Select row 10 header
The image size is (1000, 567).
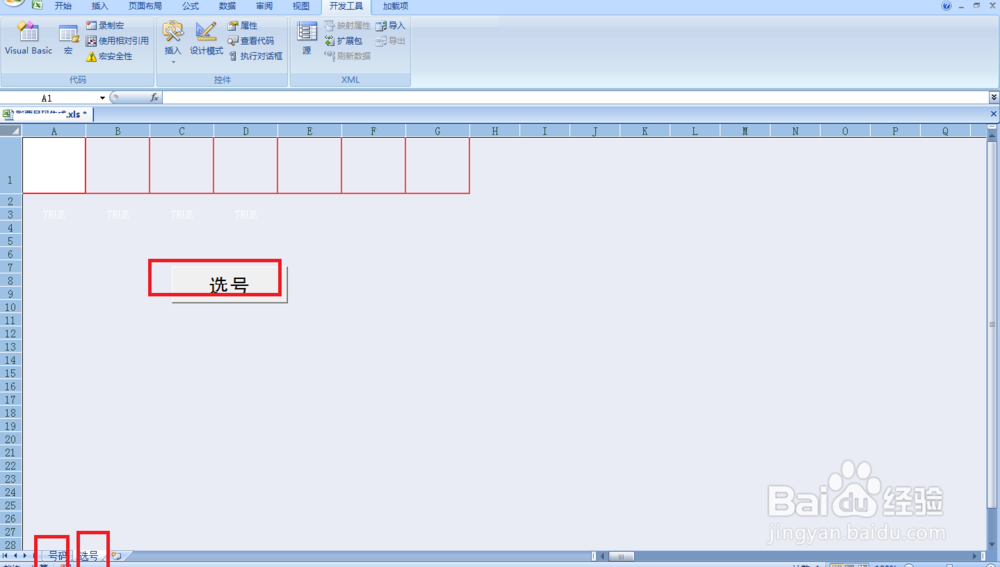[x=11, y=307]
